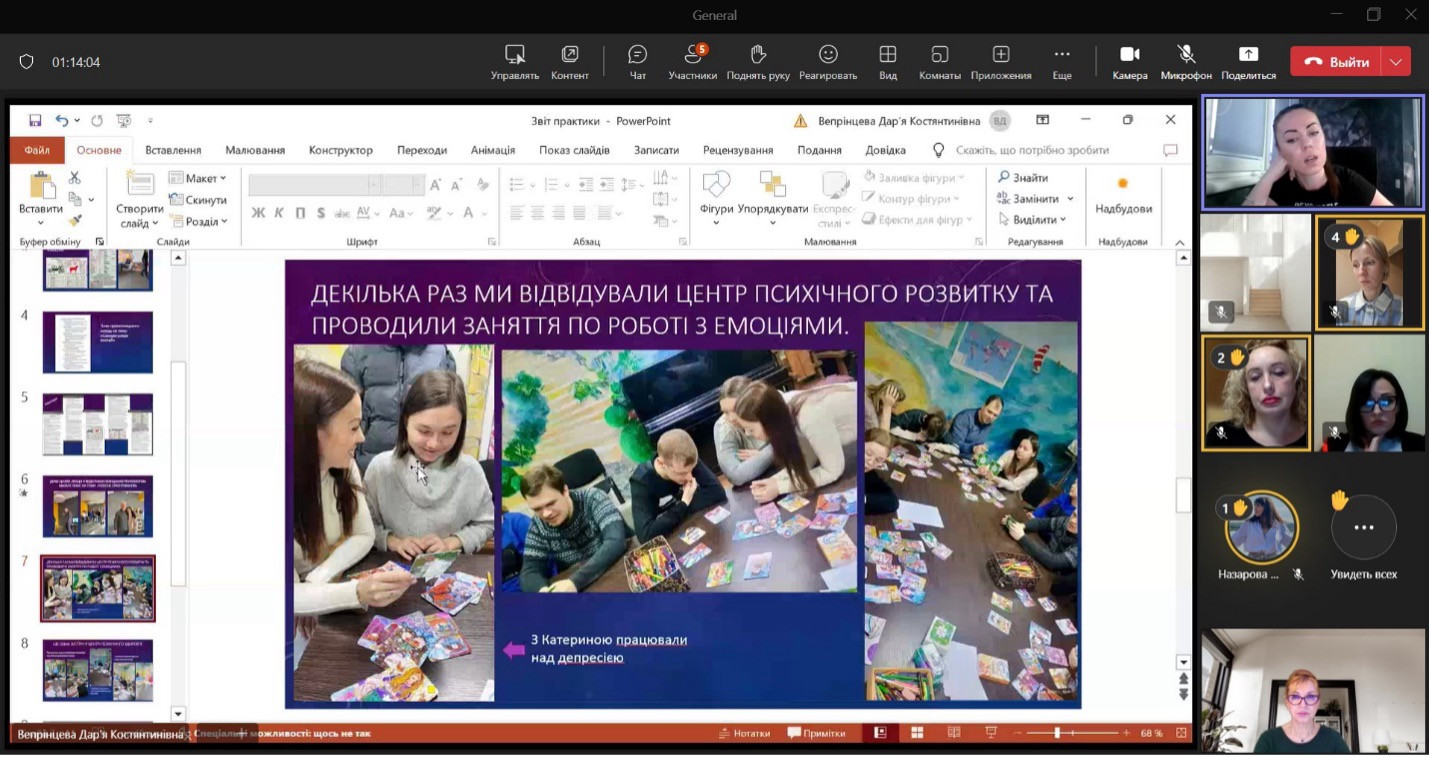Screen dimensions: 1430x757
Task: Toggle the Camera on or off
Action: [x=1129, y=61]
